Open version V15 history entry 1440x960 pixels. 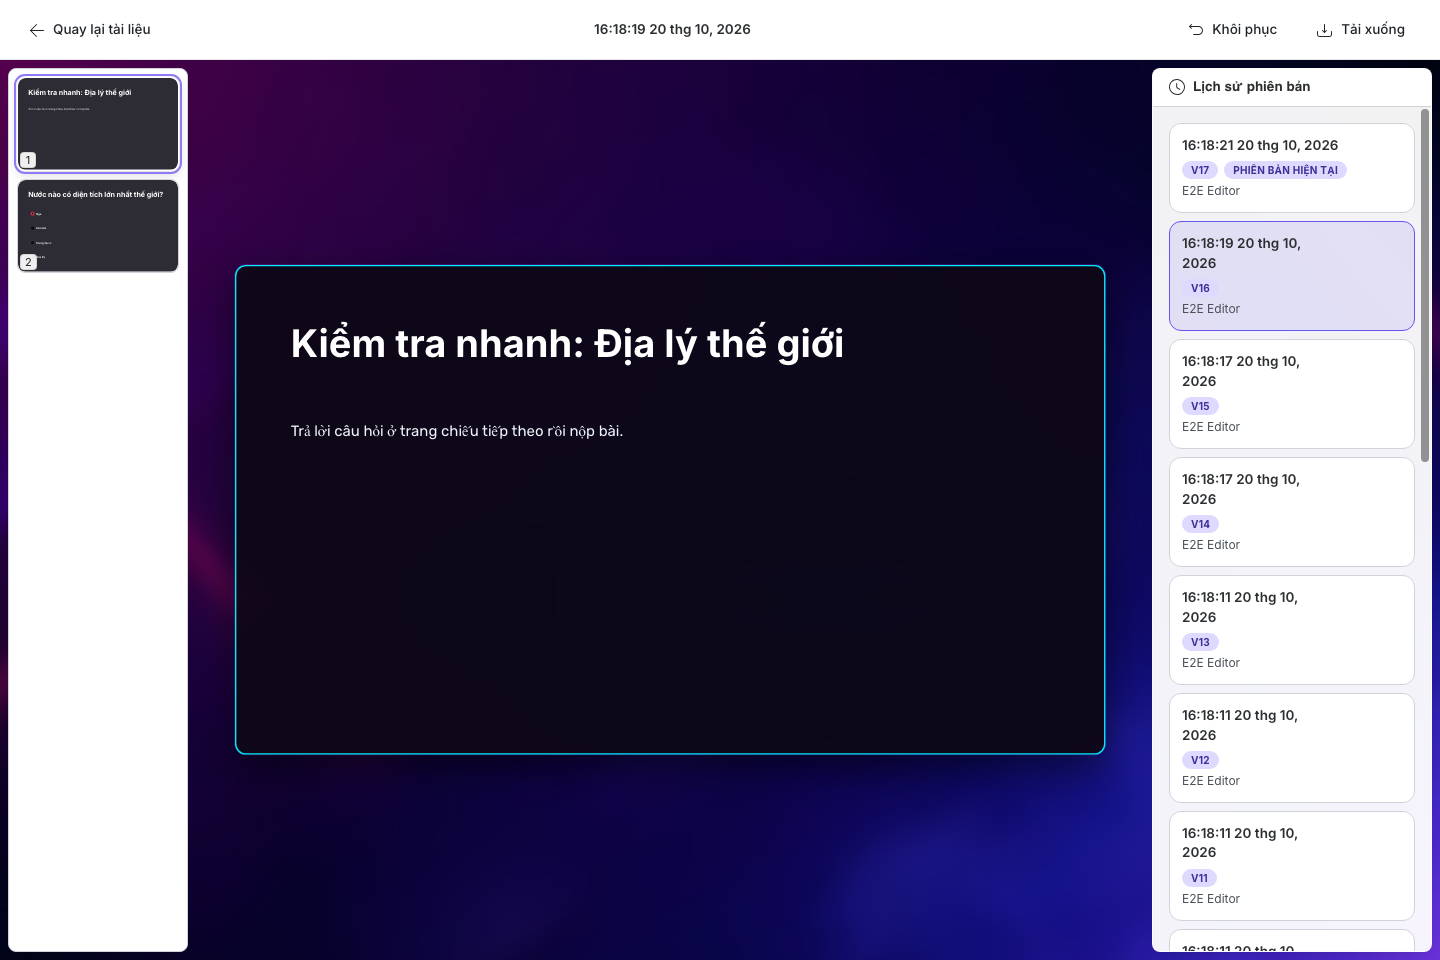[x=1292, y=394]
